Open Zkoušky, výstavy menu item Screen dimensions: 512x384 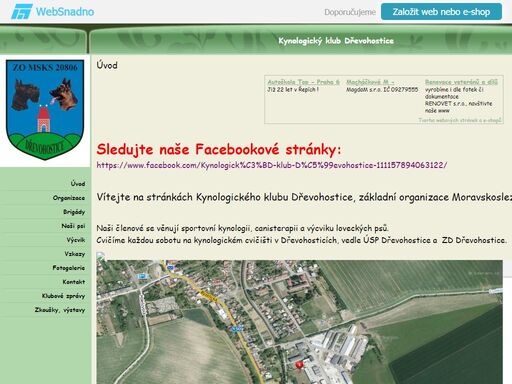[60, 310]
